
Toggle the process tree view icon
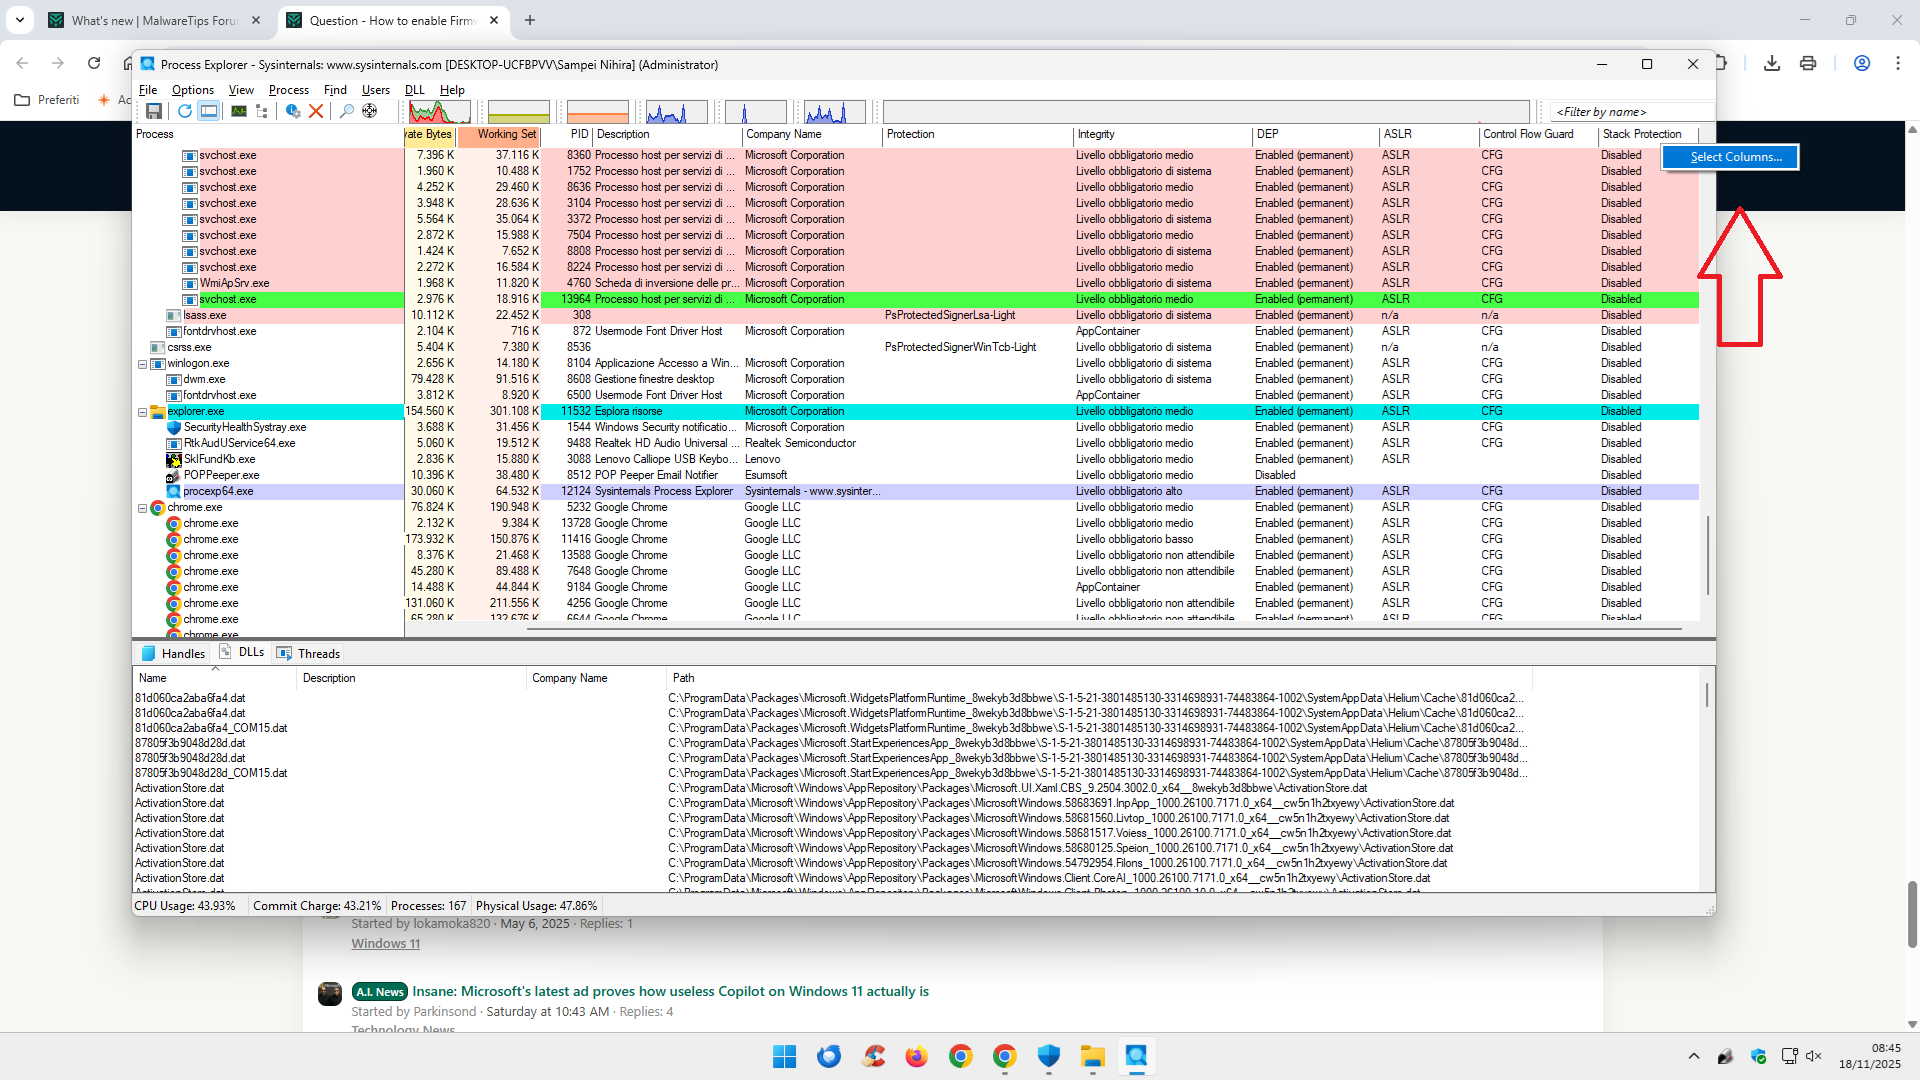[262, 111]
